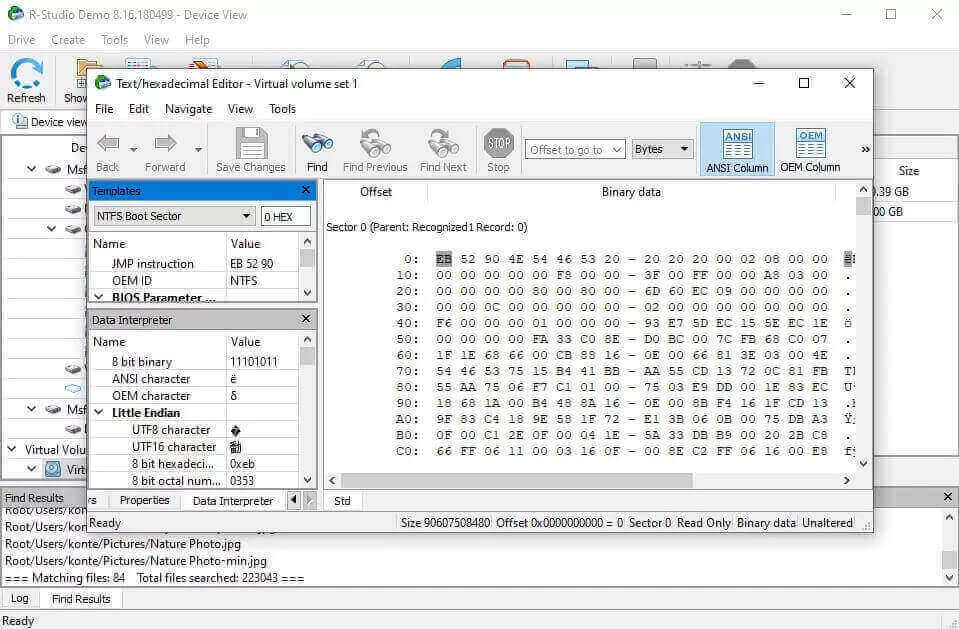Select the JMP instruction row
959x629 pixels.
[195, 264]
